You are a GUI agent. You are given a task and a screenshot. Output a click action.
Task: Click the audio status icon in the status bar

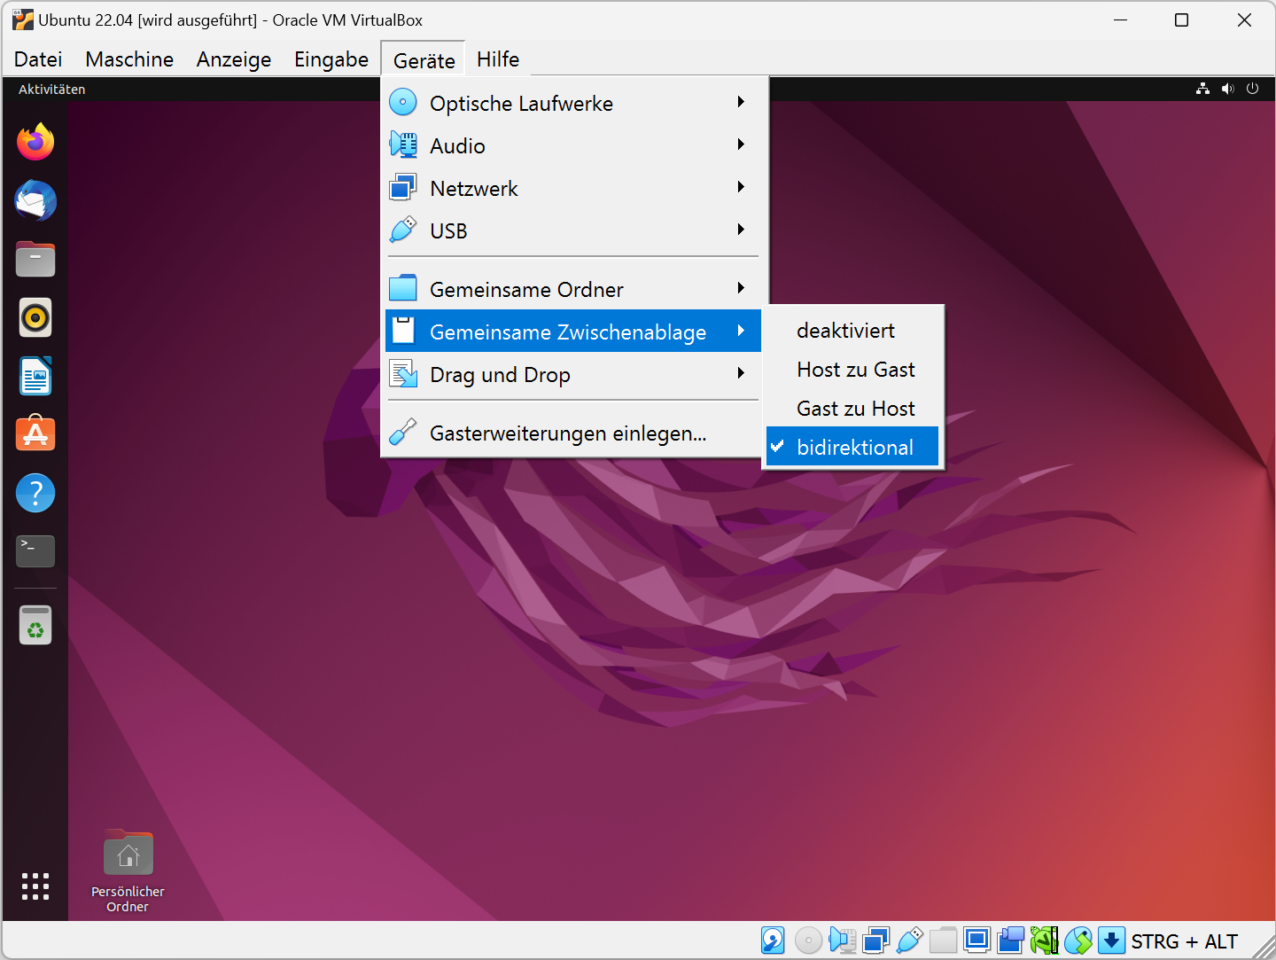coord(841,941)
